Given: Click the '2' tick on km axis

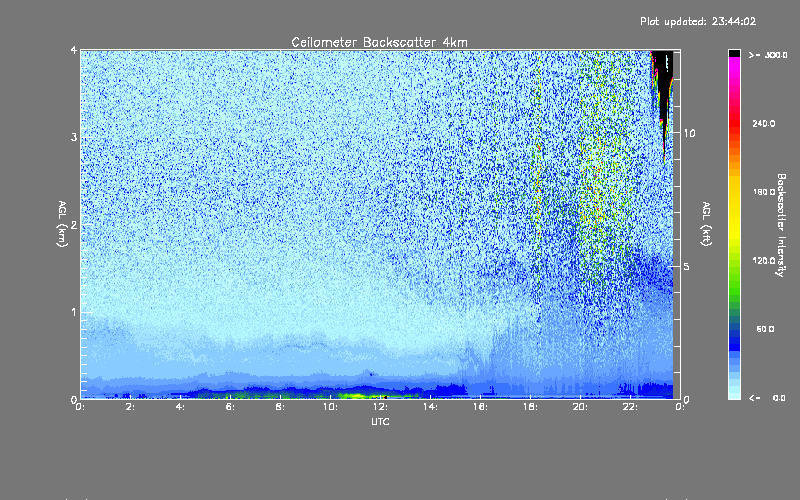Looking at the screenshot, I should coord(74,224).
